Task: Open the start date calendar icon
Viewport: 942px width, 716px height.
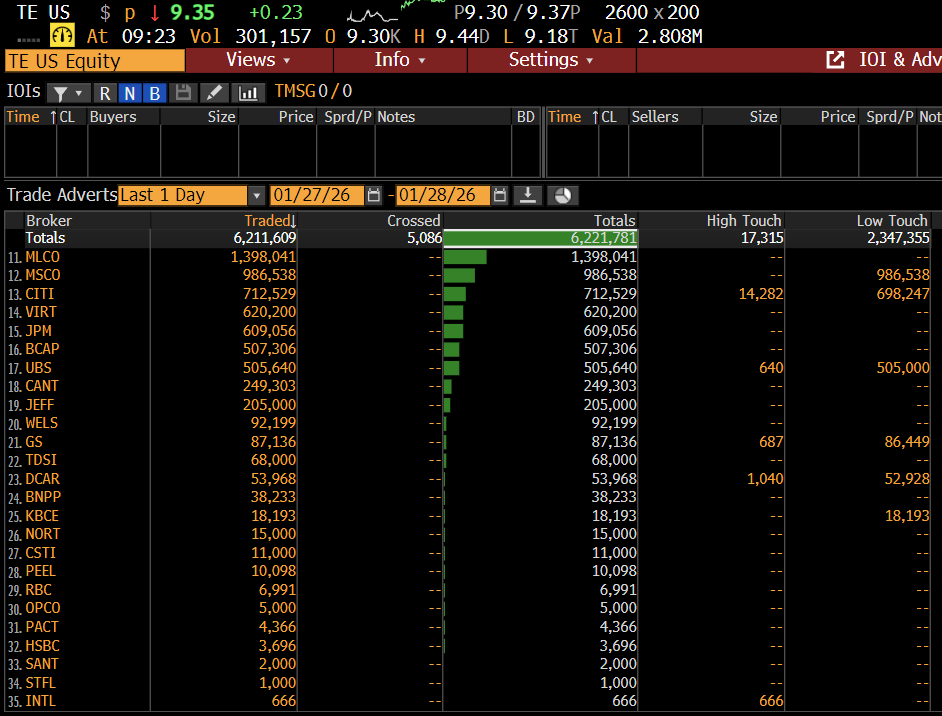Action: coord(373,195)
